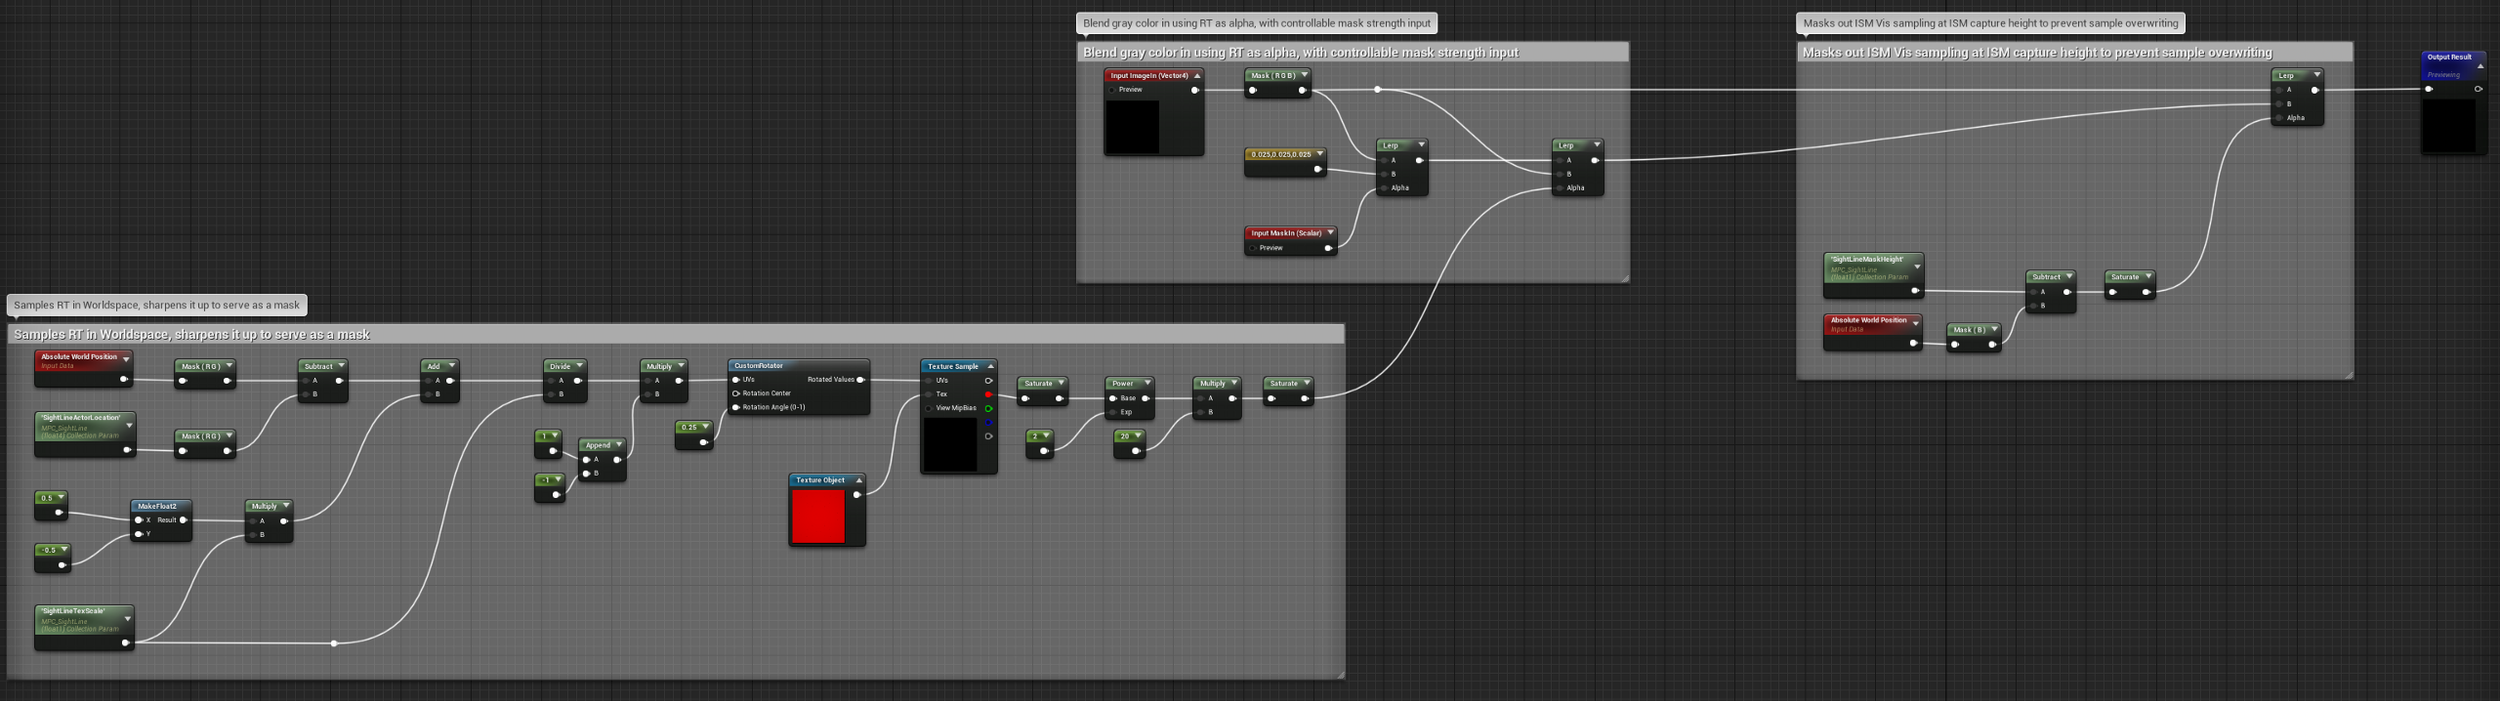Expand the Mask (B) node dropdown arrow
Viewport: 2500px width, 701px height.
(x=1993, y=329)
